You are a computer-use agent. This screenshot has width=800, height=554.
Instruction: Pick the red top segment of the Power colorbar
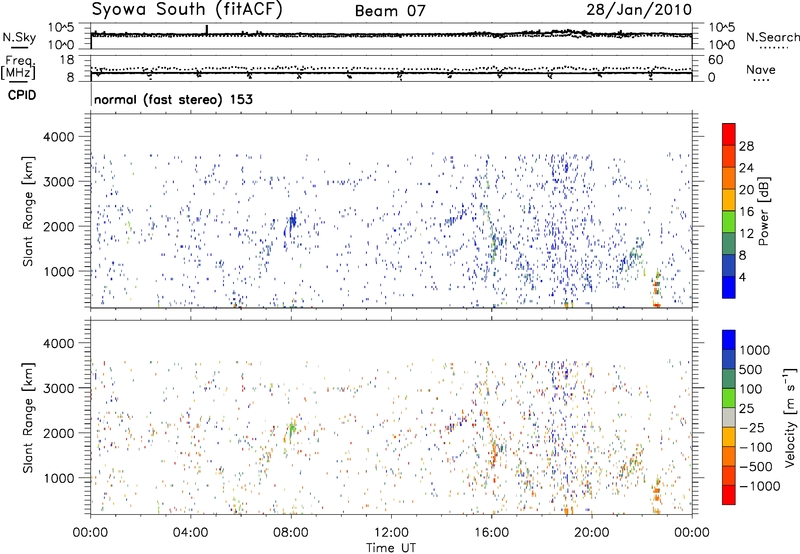point(729,135)
